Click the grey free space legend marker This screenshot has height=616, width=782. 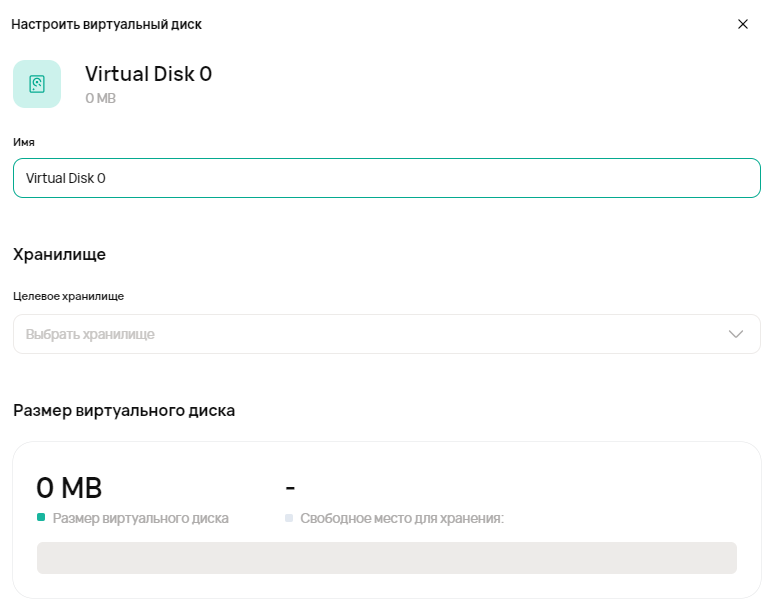[x=289, y=518]
